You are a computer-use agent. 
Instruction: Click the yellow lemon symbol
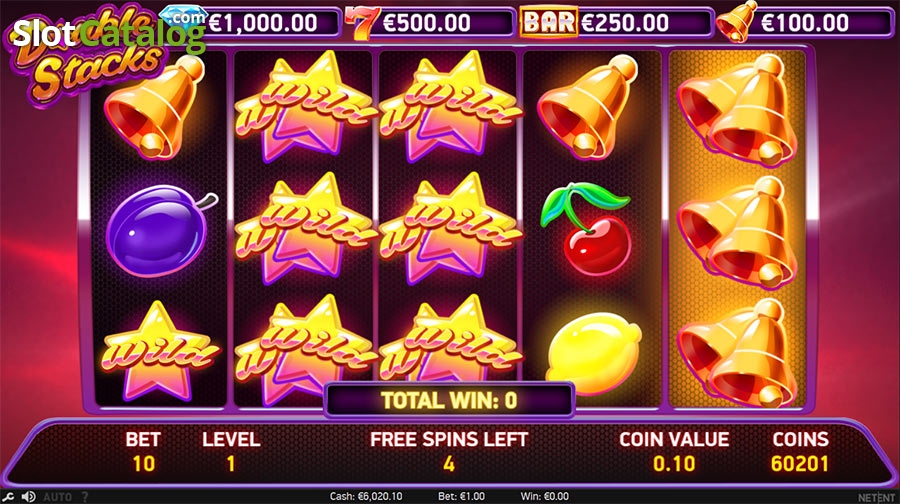point(593,352)
